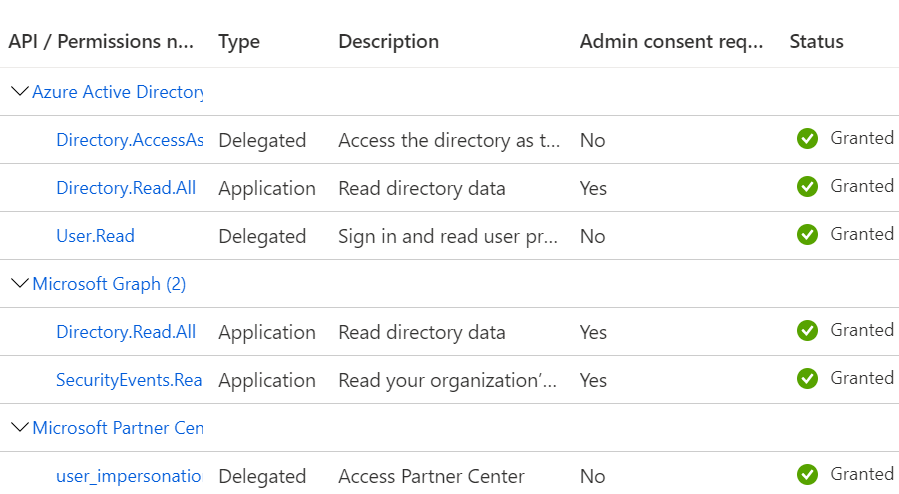Click Granted status icon for SecurityEvents row
Screen dimensions: 899x494
807,379
